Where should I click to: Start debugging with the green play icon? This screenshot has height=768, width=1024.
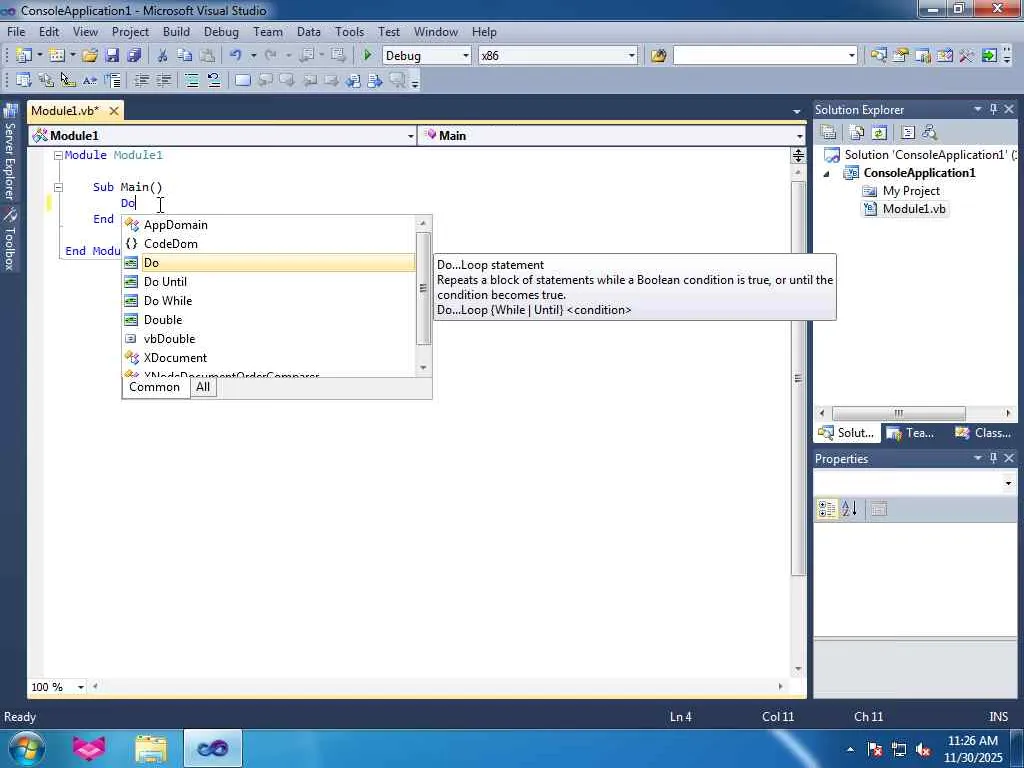367,56
